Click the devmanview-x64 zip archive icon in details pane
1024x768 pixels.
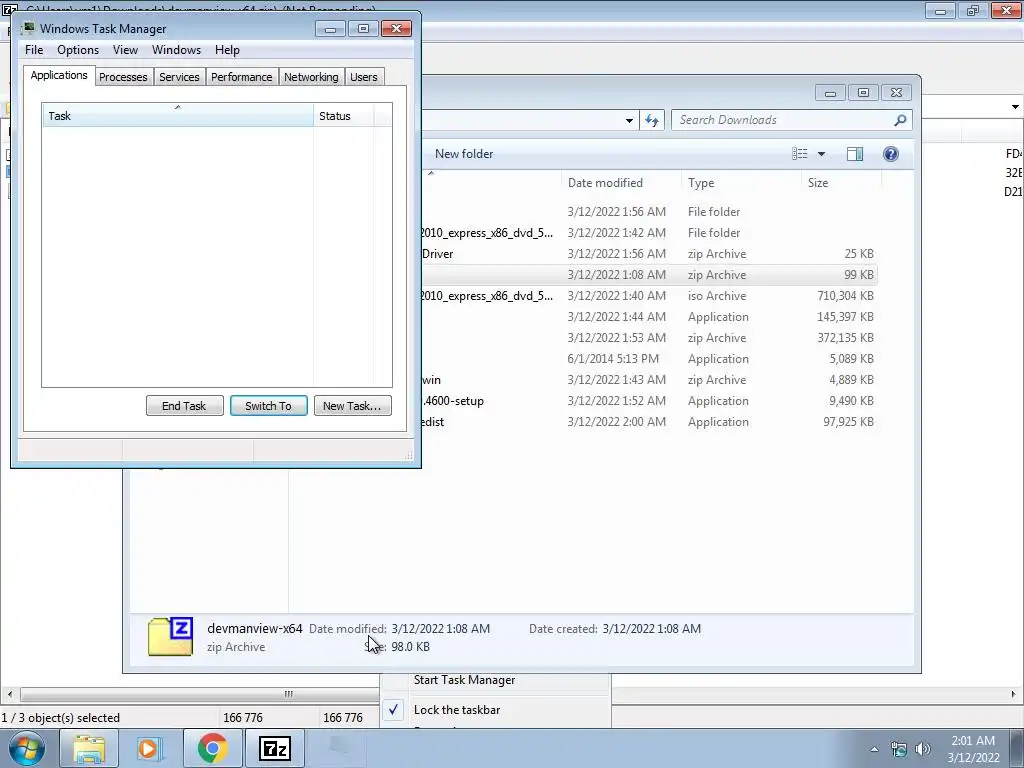pyautogui.click(x=170, y=636)
